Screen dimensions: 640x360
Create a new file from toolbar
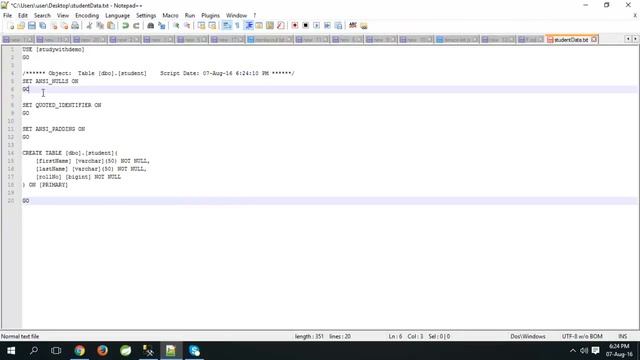pyautogui.click(x=11, y=26)
